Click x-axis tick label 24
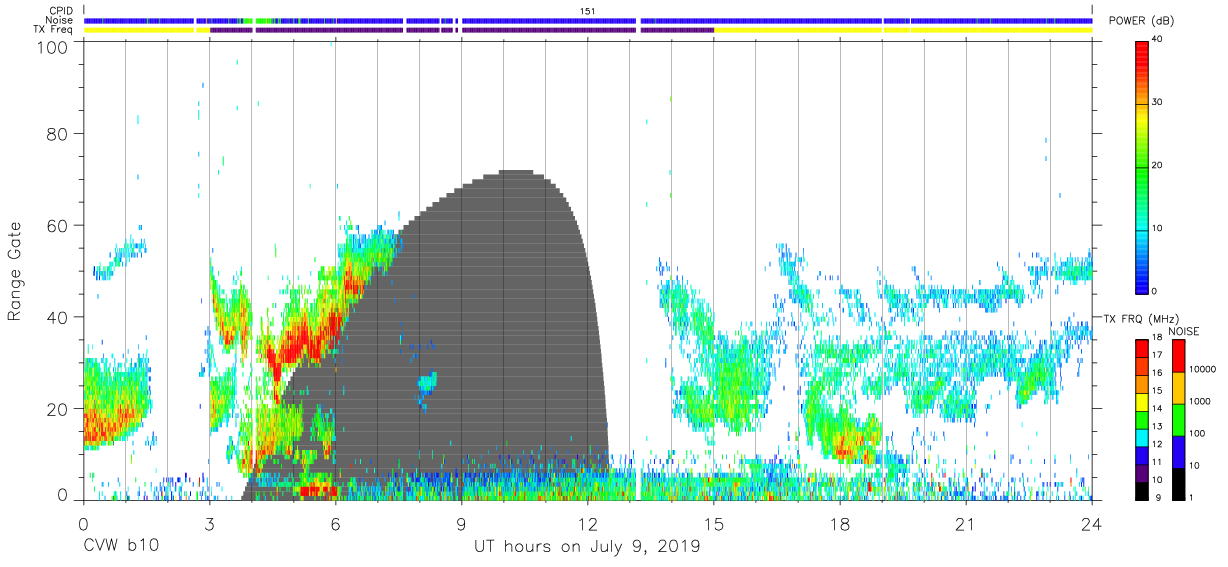The width and height of the screenshot is (1228, 567). (x=1092, y=524)
